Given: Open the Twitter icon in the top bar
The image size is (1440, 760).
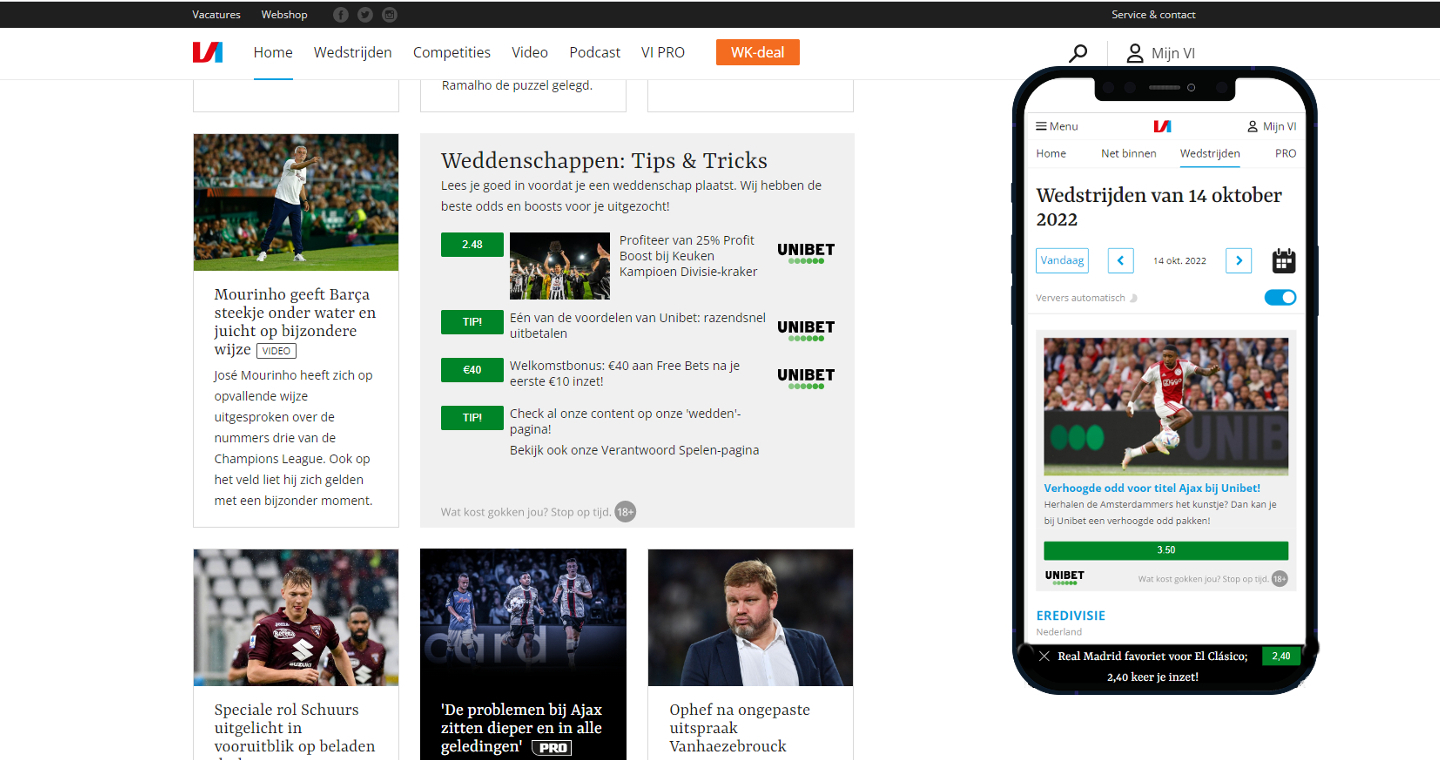Looking at the screenshot, I should 365,14.
